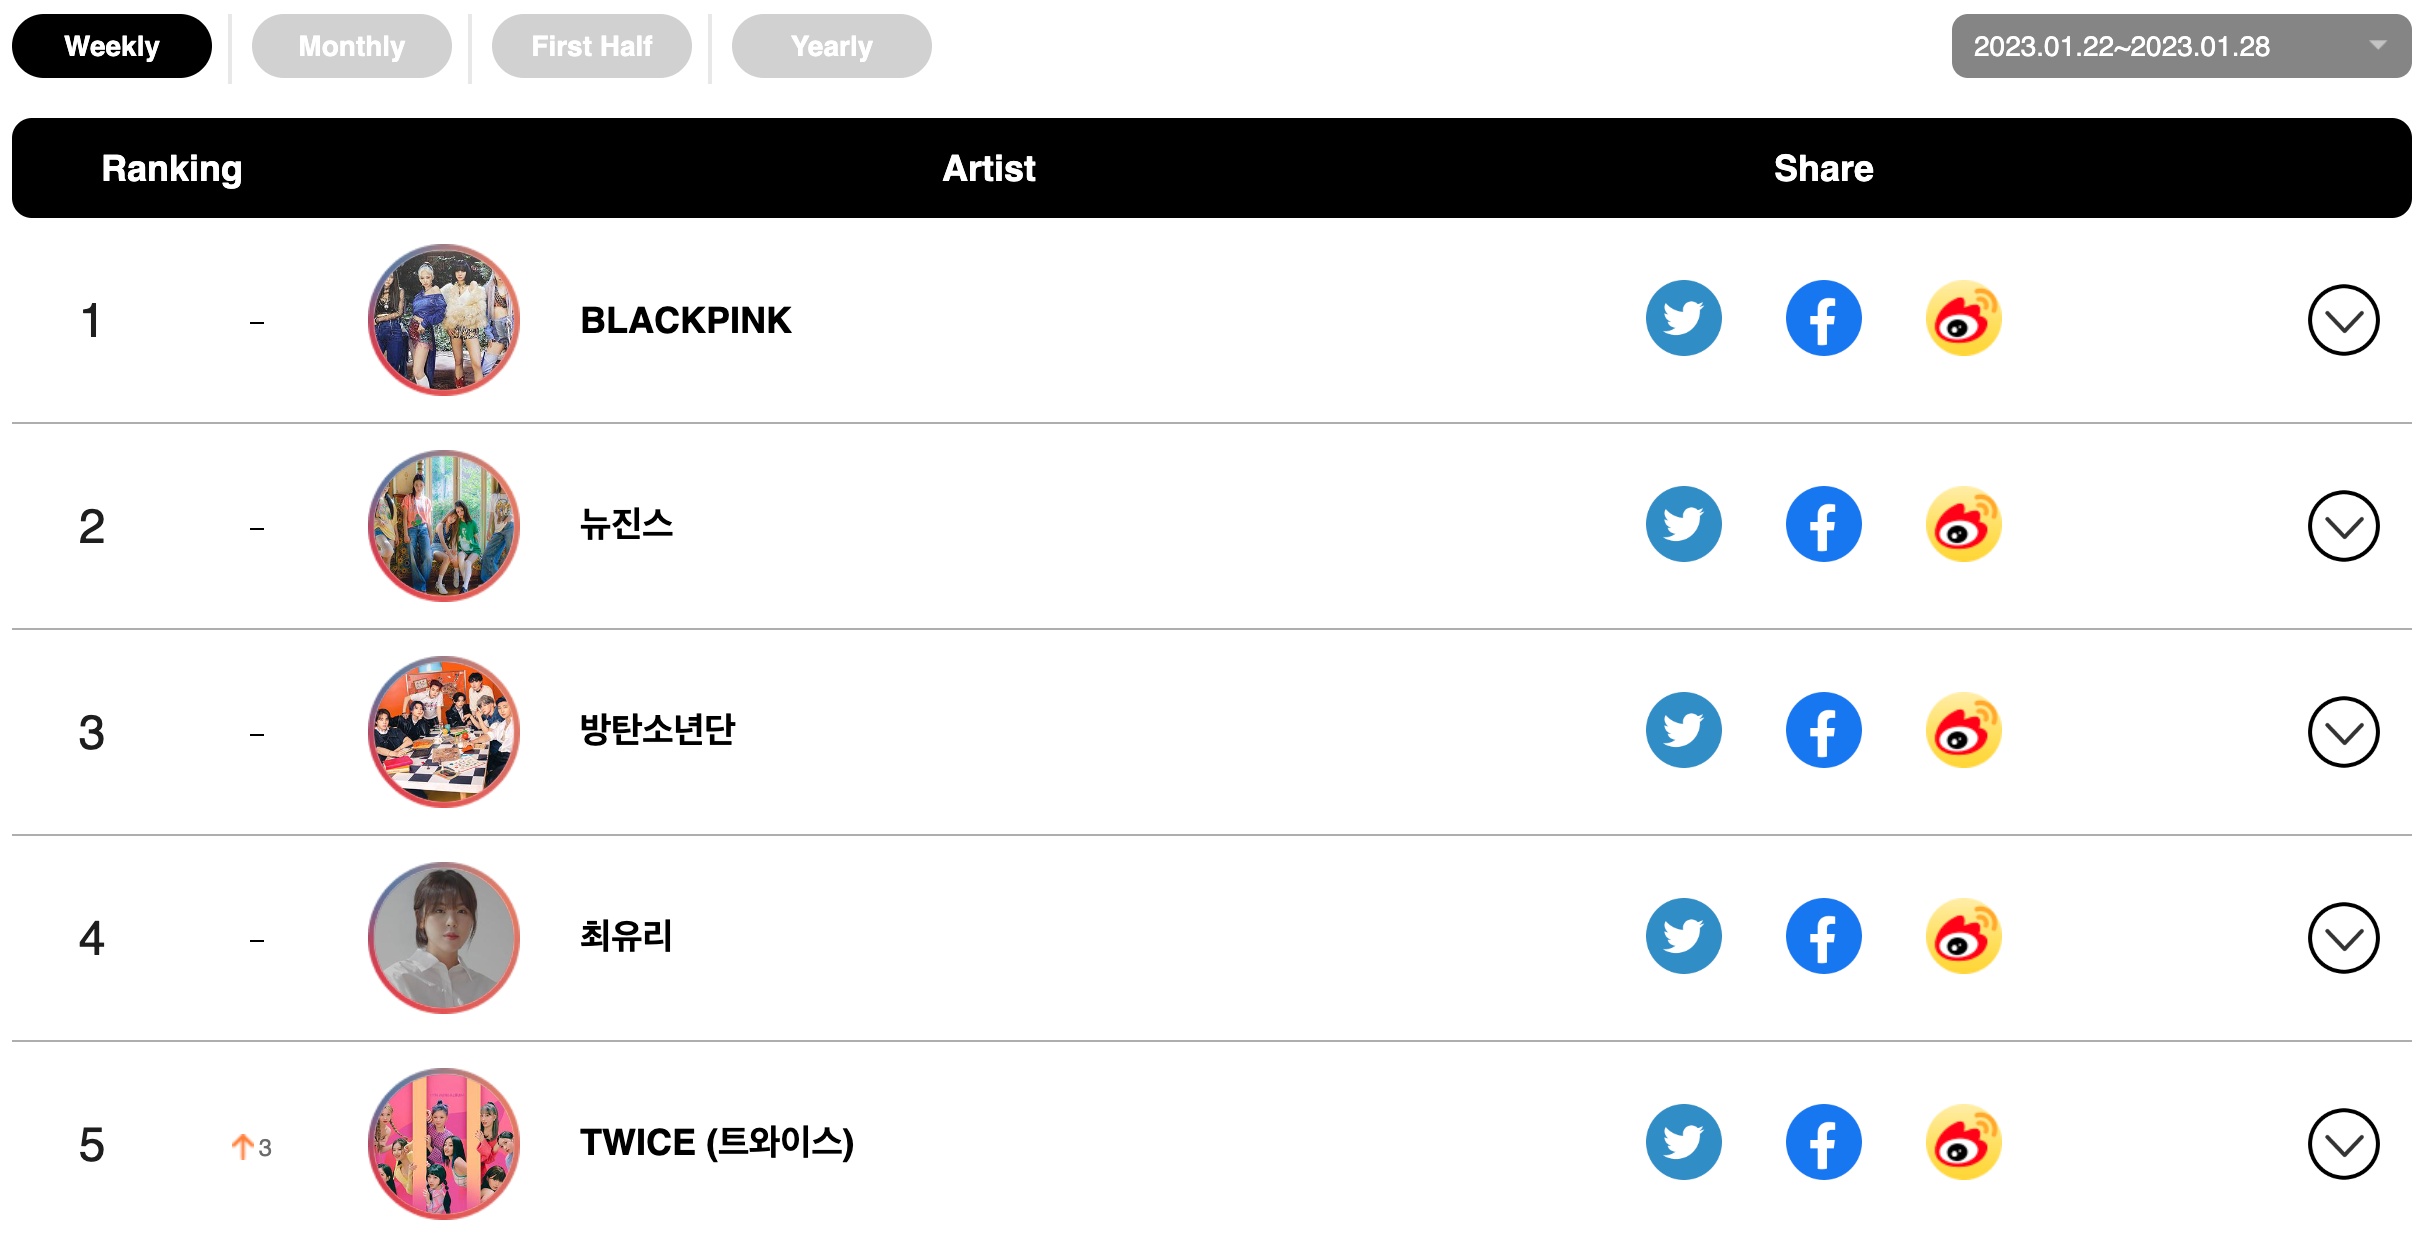2424x1246 pixels.
Task: Select the Weekly chart tab
Action: pyautogui.click(x=111, y=46)
